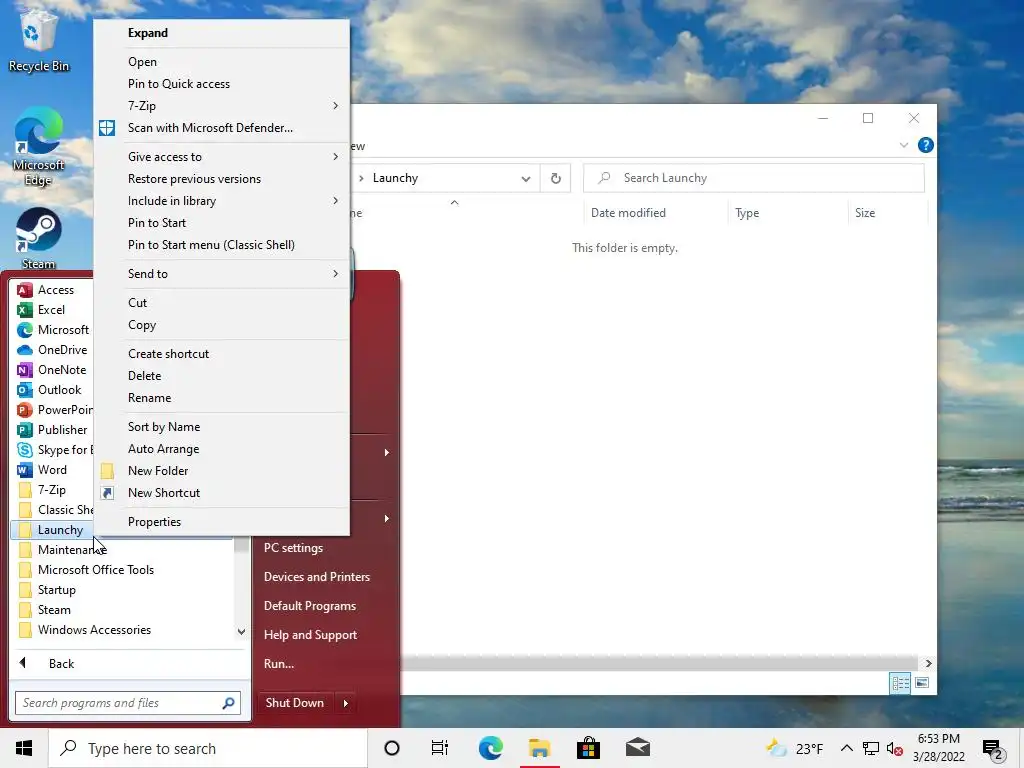Open Task View on the taskbar
Screen dimensions: 1024x768
(440, 748)
